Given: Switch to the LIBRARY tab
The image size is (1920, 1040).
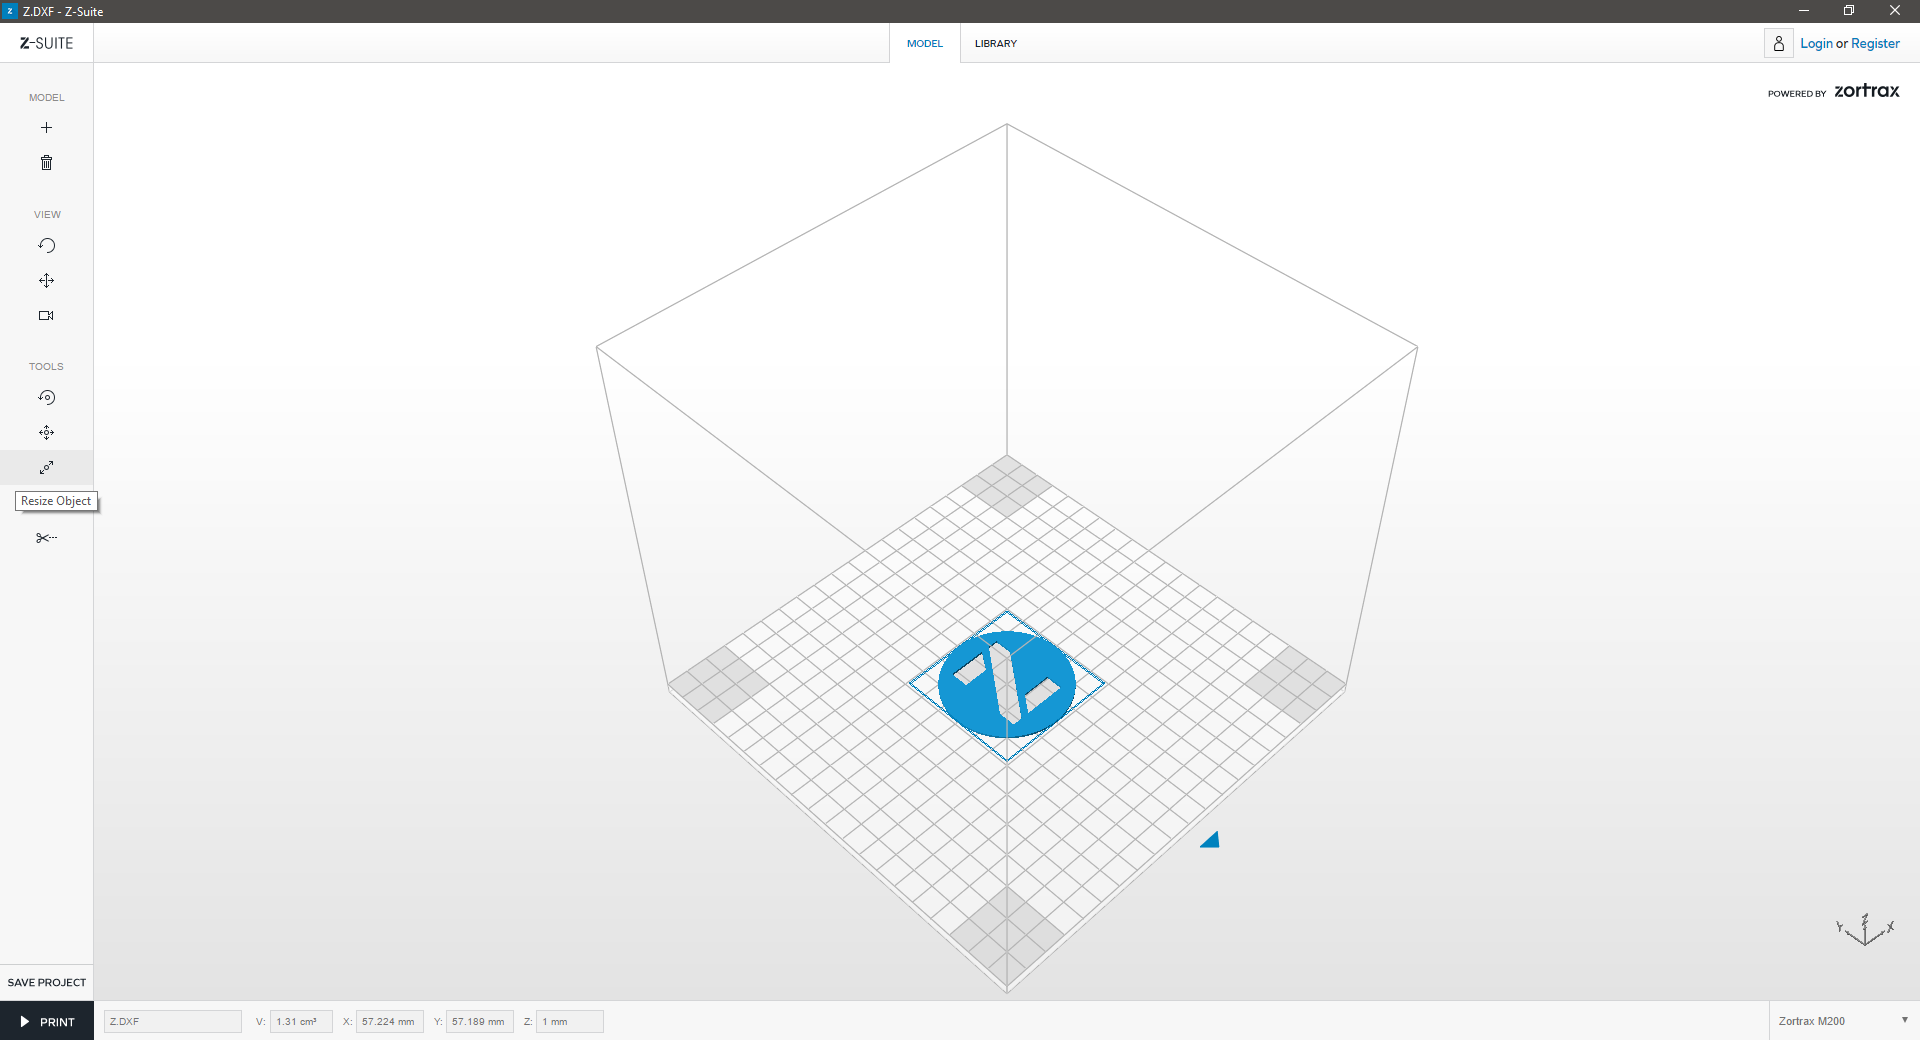Looking at the screenshot, I should click(x=995, y=44).
